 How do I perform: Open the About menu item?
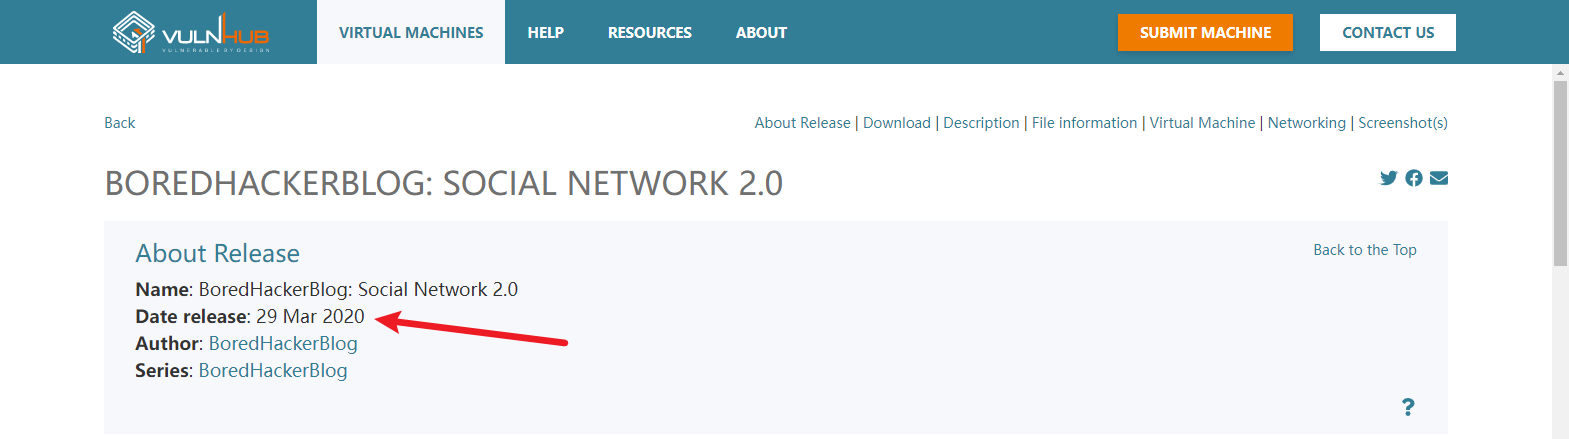(x=761, y=32)
